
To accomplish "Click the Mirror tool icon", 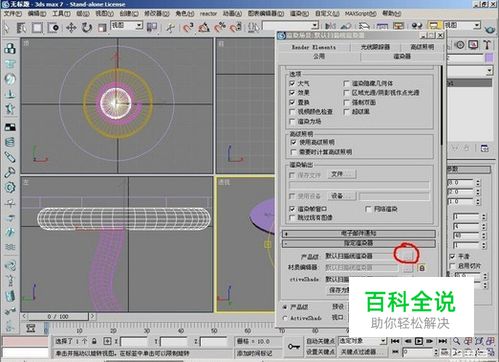I will 330,26.
